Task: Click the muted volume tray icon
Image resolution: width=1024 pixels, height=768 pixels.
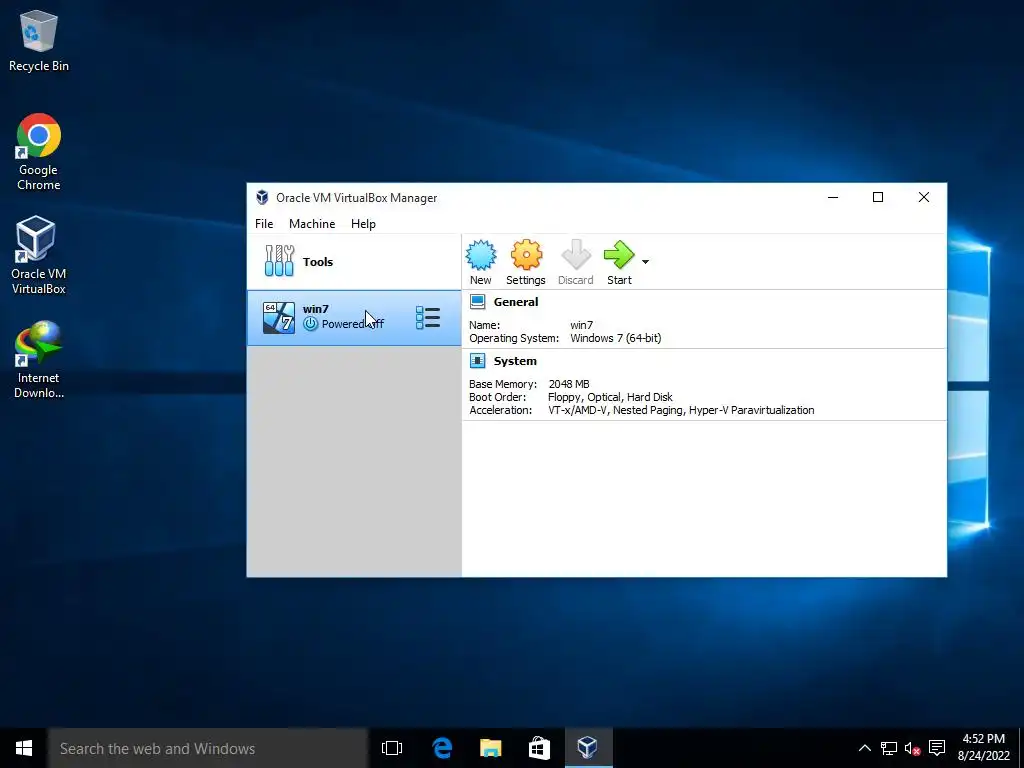Action: (x=912, y=748)
